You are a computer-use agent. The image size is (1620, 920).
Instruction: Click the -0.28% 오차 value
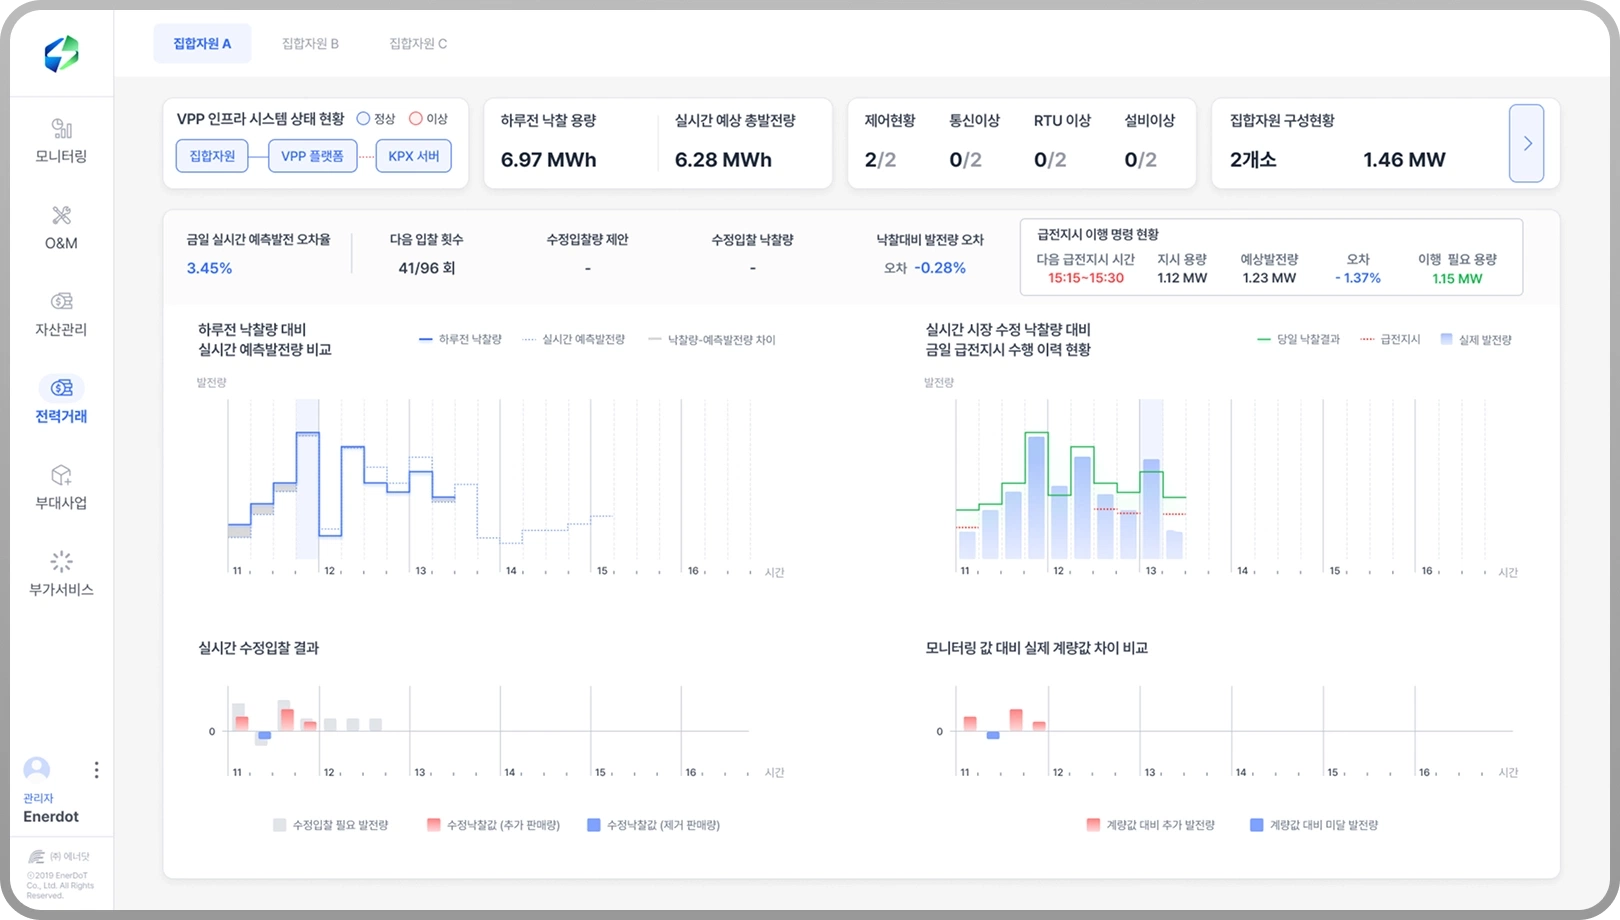[940, 268]
